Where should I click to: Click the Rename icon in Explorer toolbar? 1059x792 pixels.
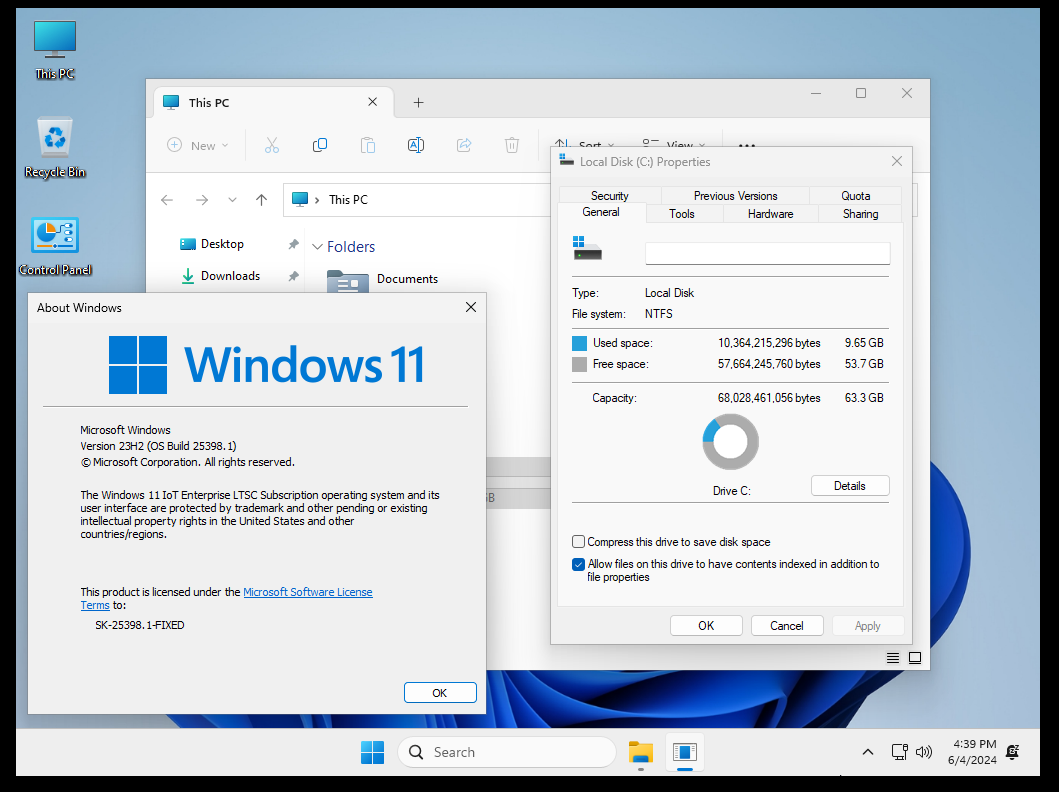coord(416,145)
